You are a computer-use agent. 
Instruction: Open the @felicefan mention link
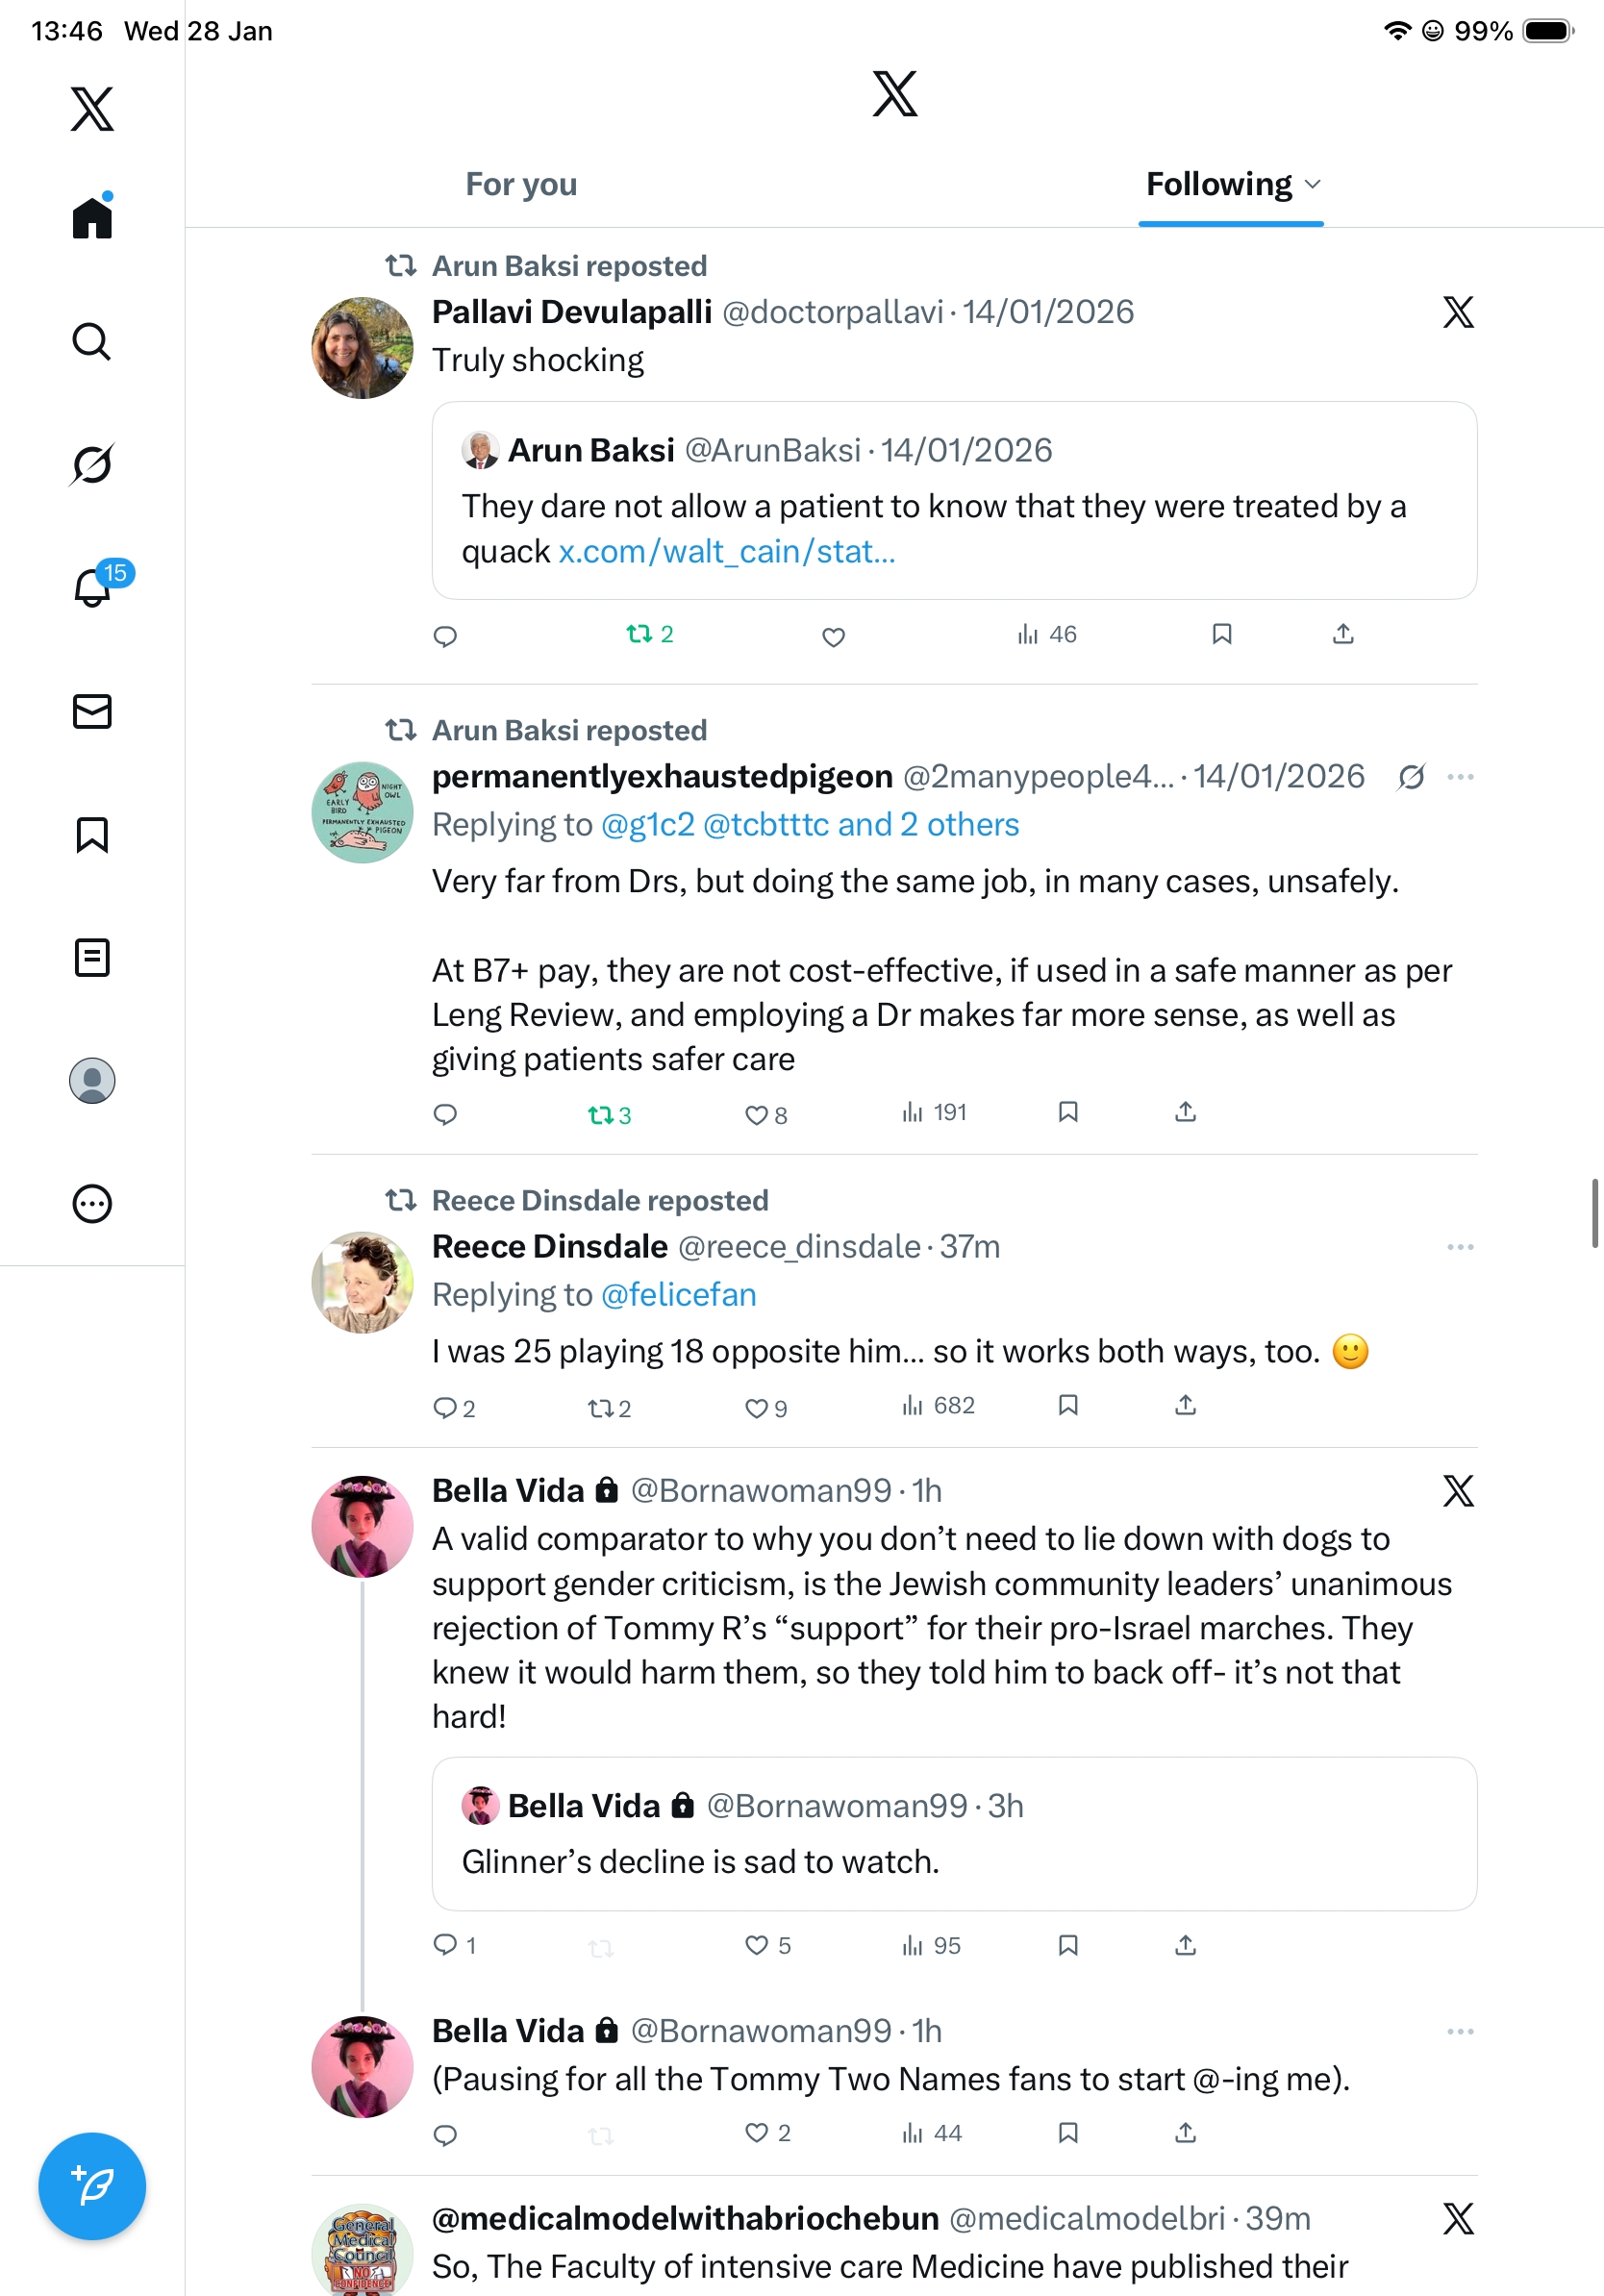tap(678, 1295)
